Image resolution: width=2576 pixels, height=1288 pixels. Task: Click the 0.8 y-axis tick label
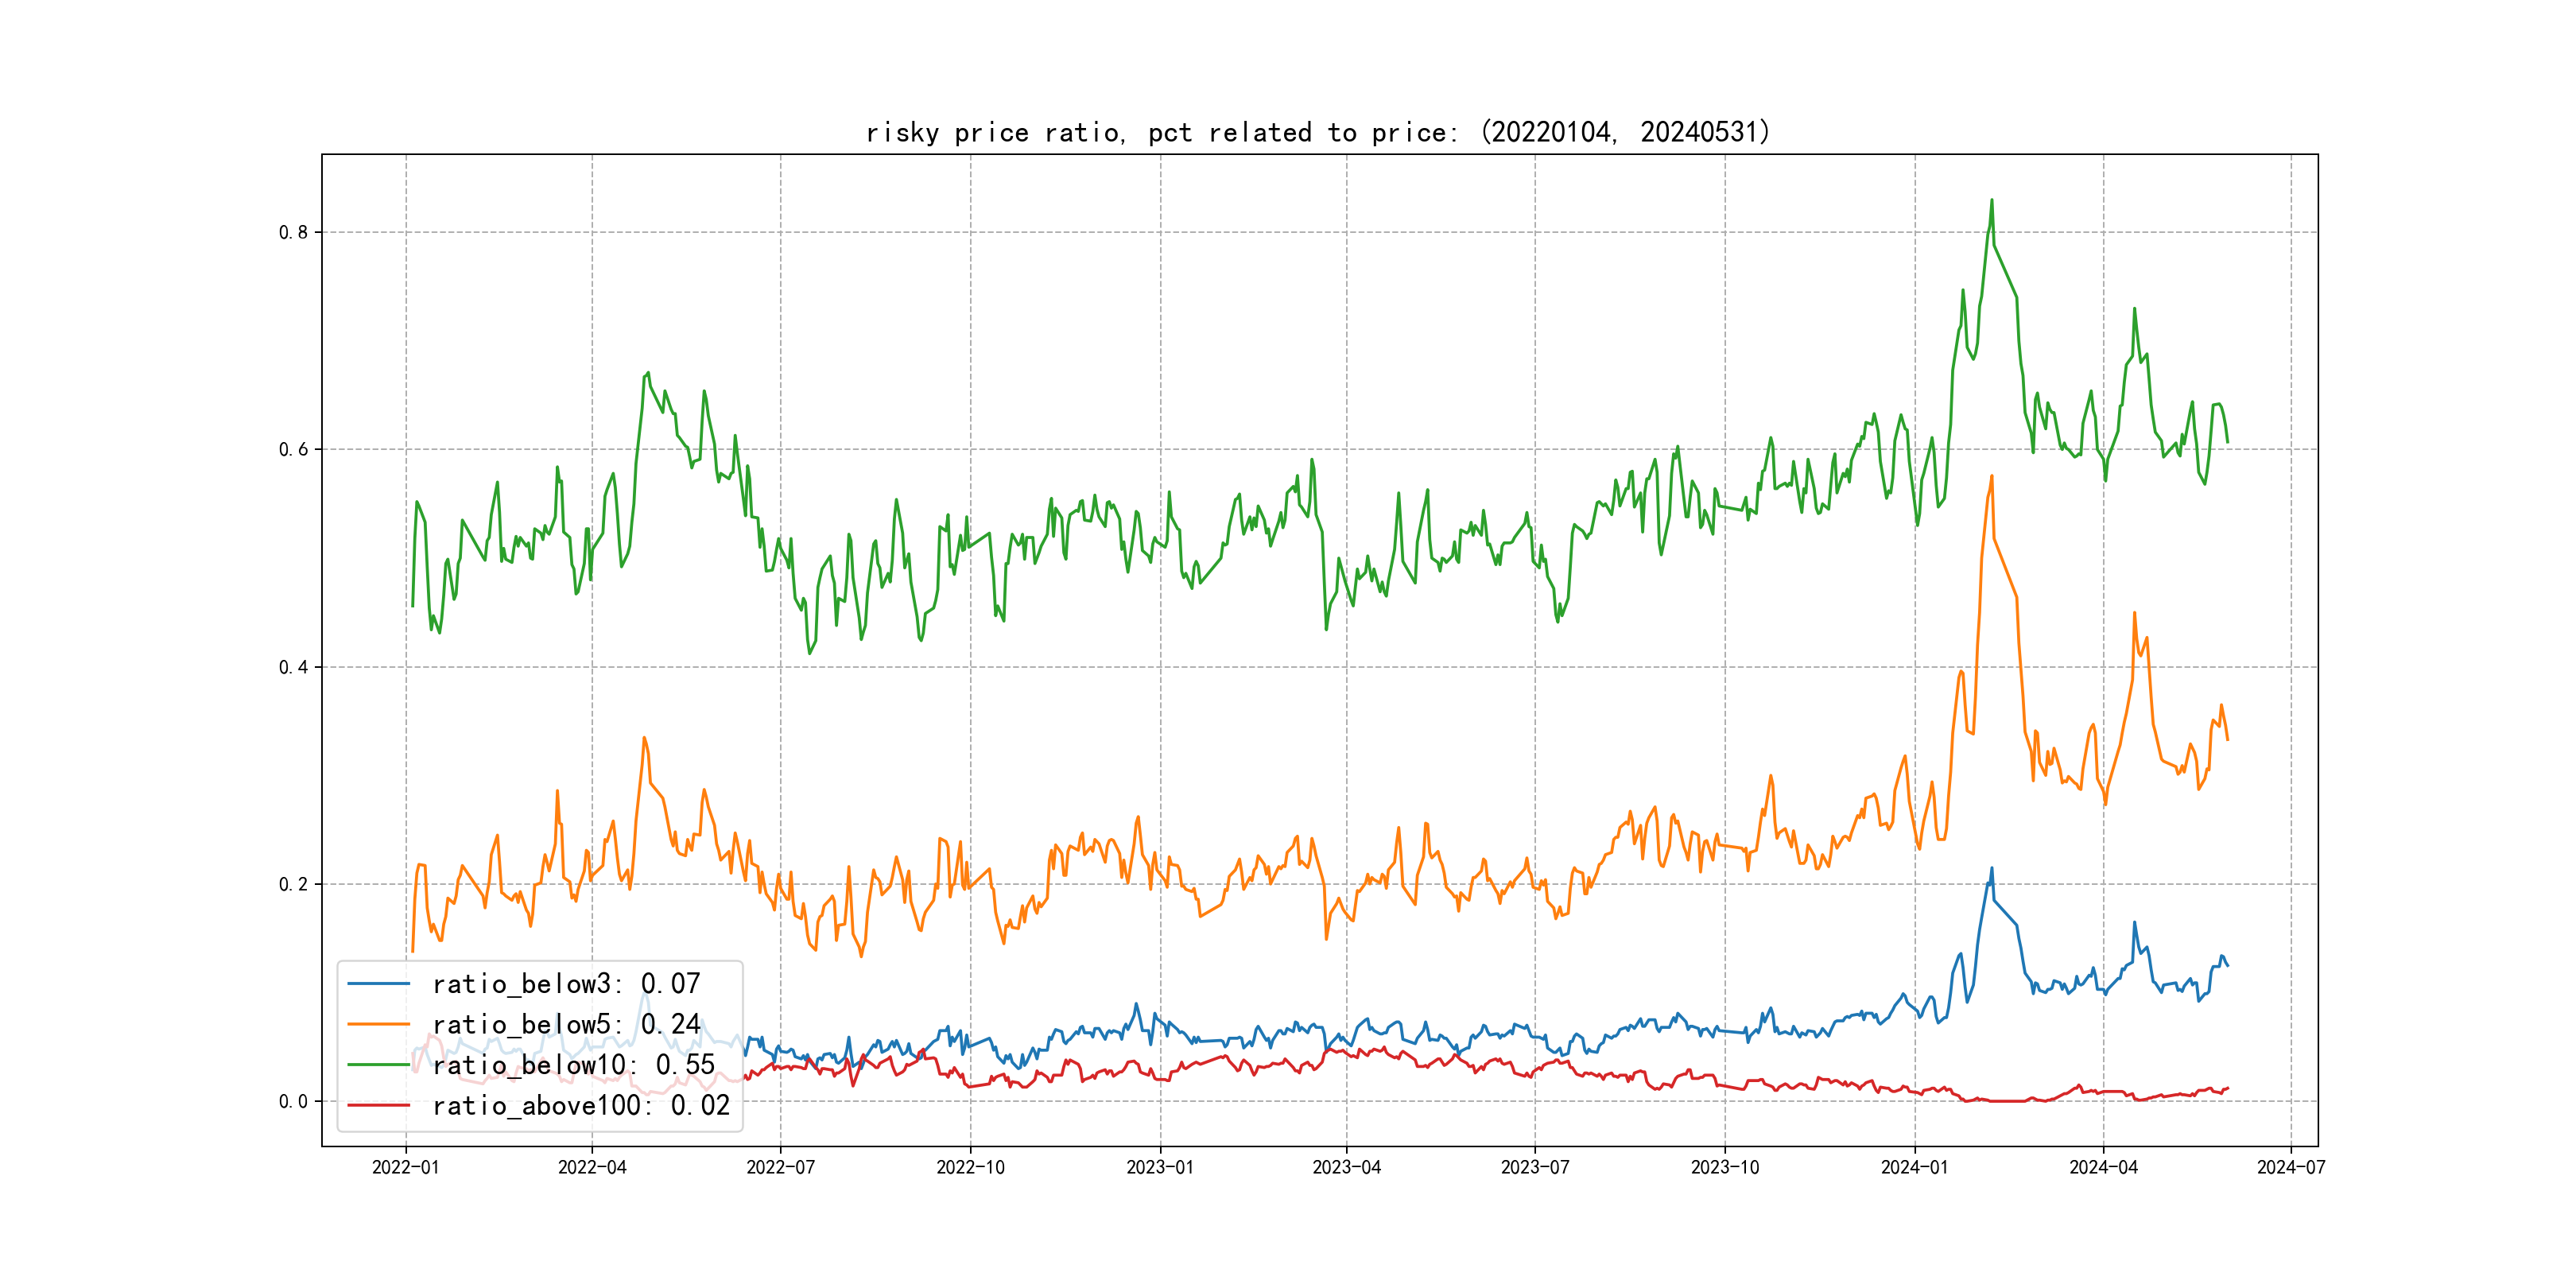[x=293, y=232]
